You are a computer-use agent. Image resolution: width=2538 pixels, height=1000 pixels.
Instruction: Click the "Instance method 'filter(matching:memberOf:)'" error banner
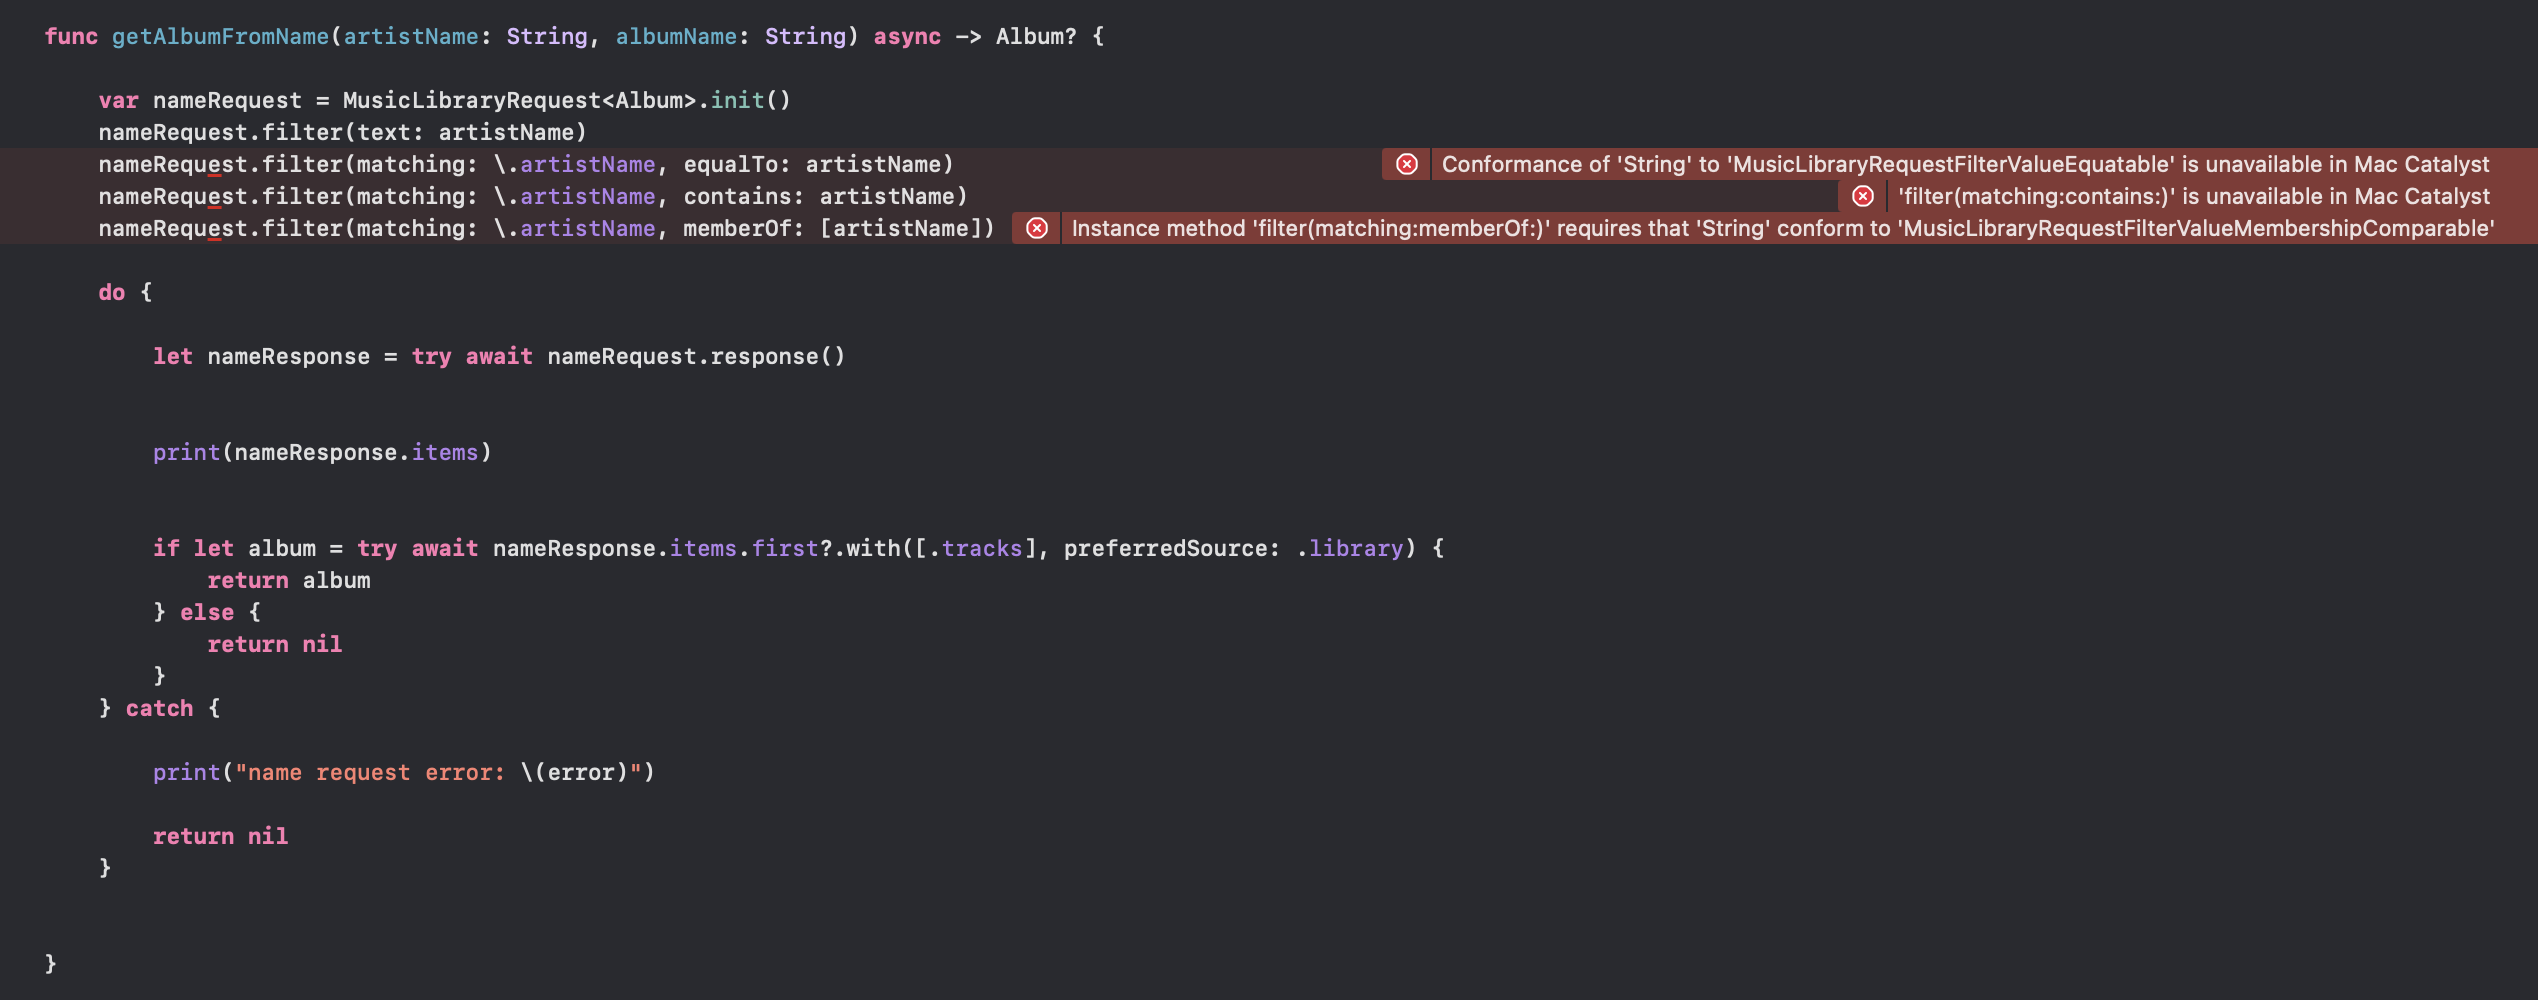(x=1782, y=228)
